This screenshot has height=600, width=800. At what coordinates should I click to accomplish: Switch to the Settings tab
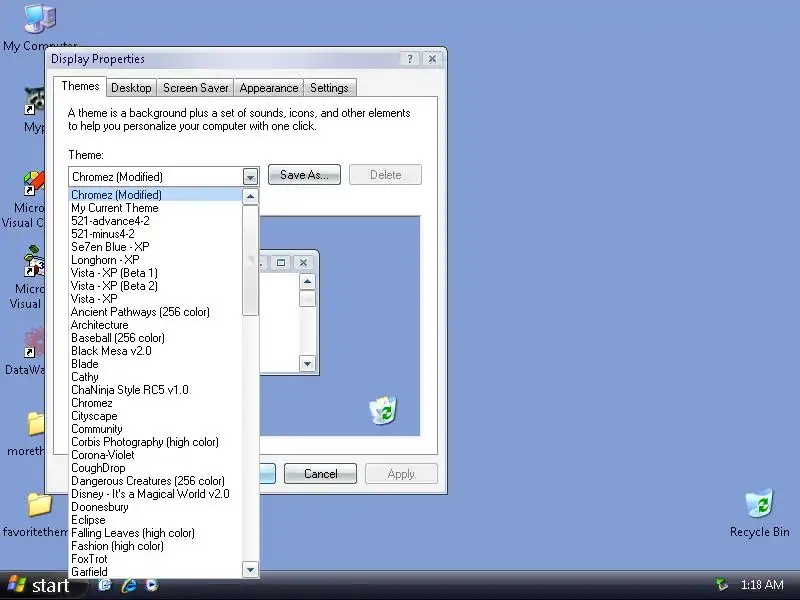(329, 88)
